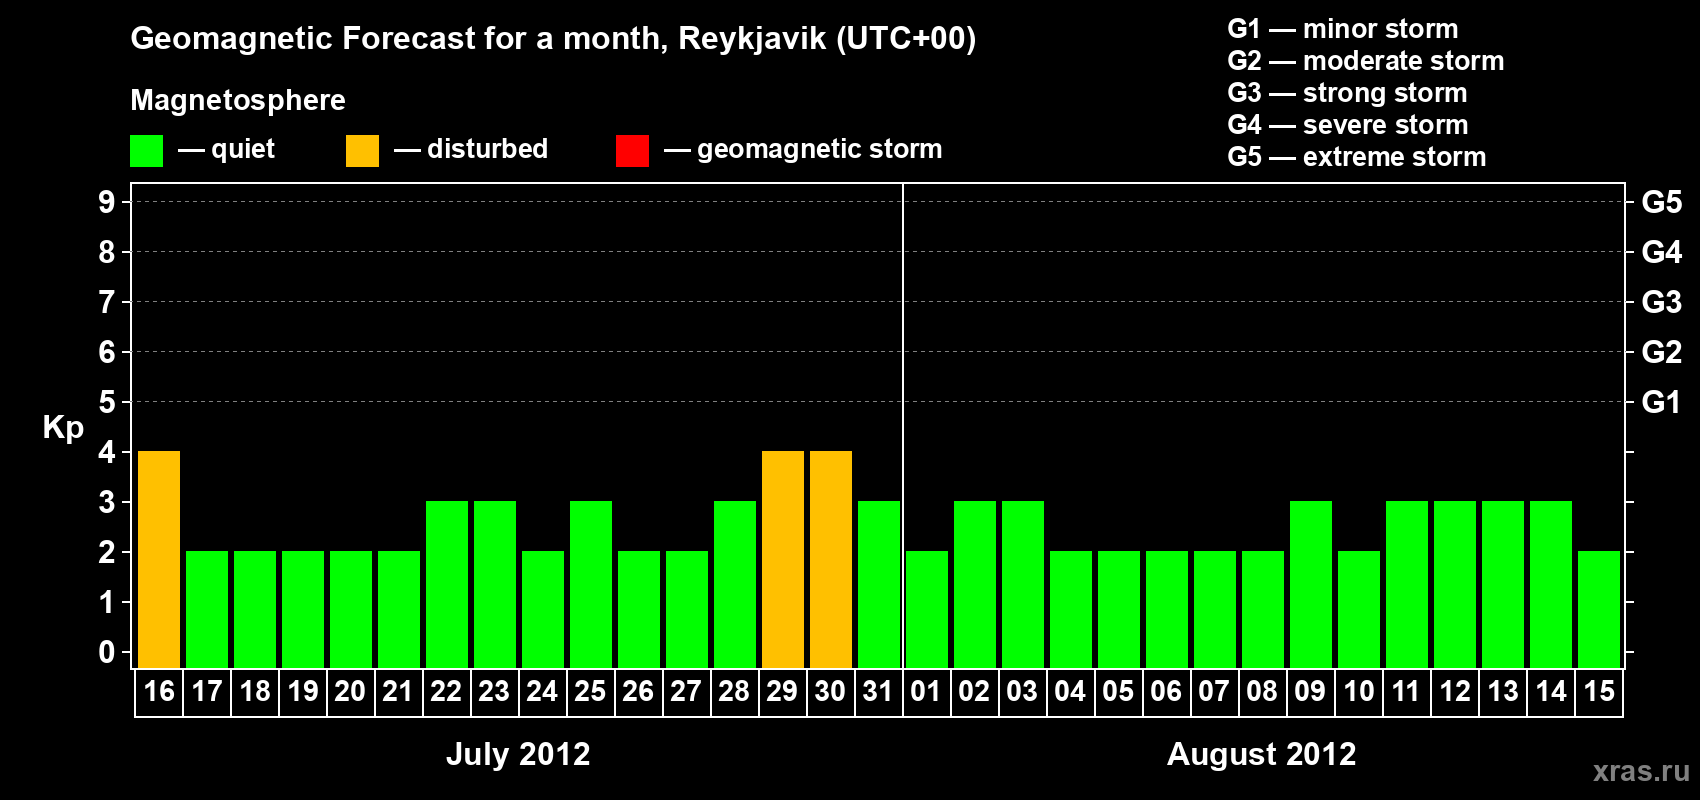Click the date label 20
The image size is (1700, 800).
click(x=350, y=691)
